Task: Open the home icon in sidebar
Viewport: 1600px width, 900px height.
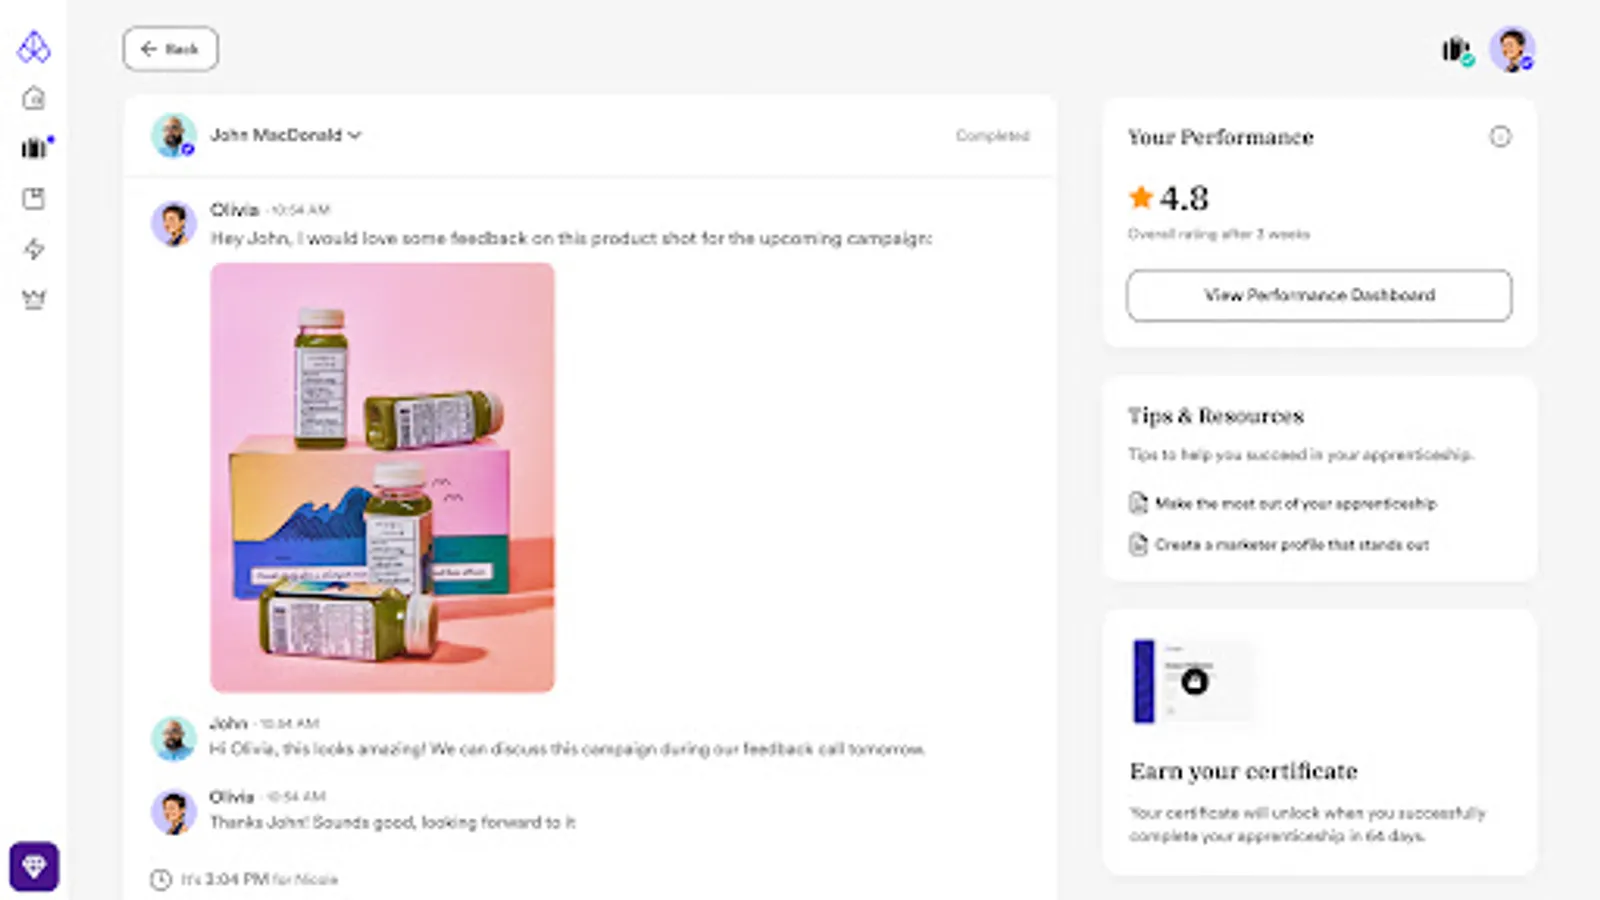Action: [34, 98]
